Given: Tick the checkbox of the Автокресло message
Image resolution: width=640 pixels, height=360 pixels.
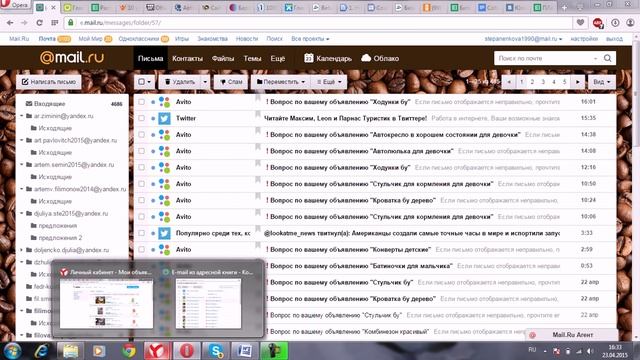Looking at the screenshot, I should click(141, 135).
